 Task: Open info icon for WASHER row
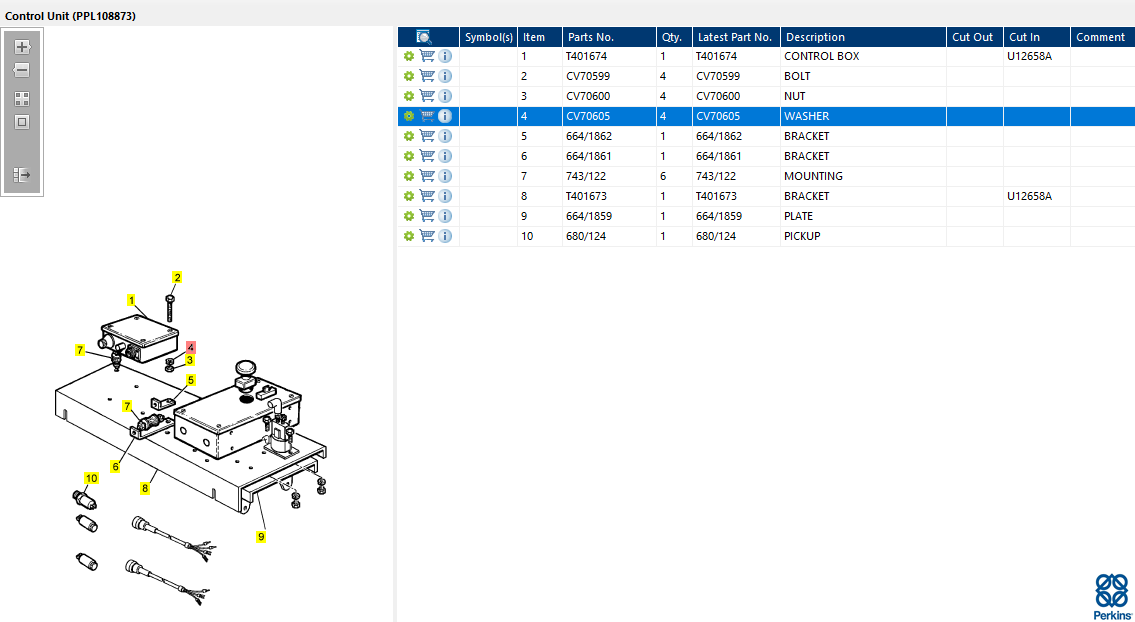(445, 116)
